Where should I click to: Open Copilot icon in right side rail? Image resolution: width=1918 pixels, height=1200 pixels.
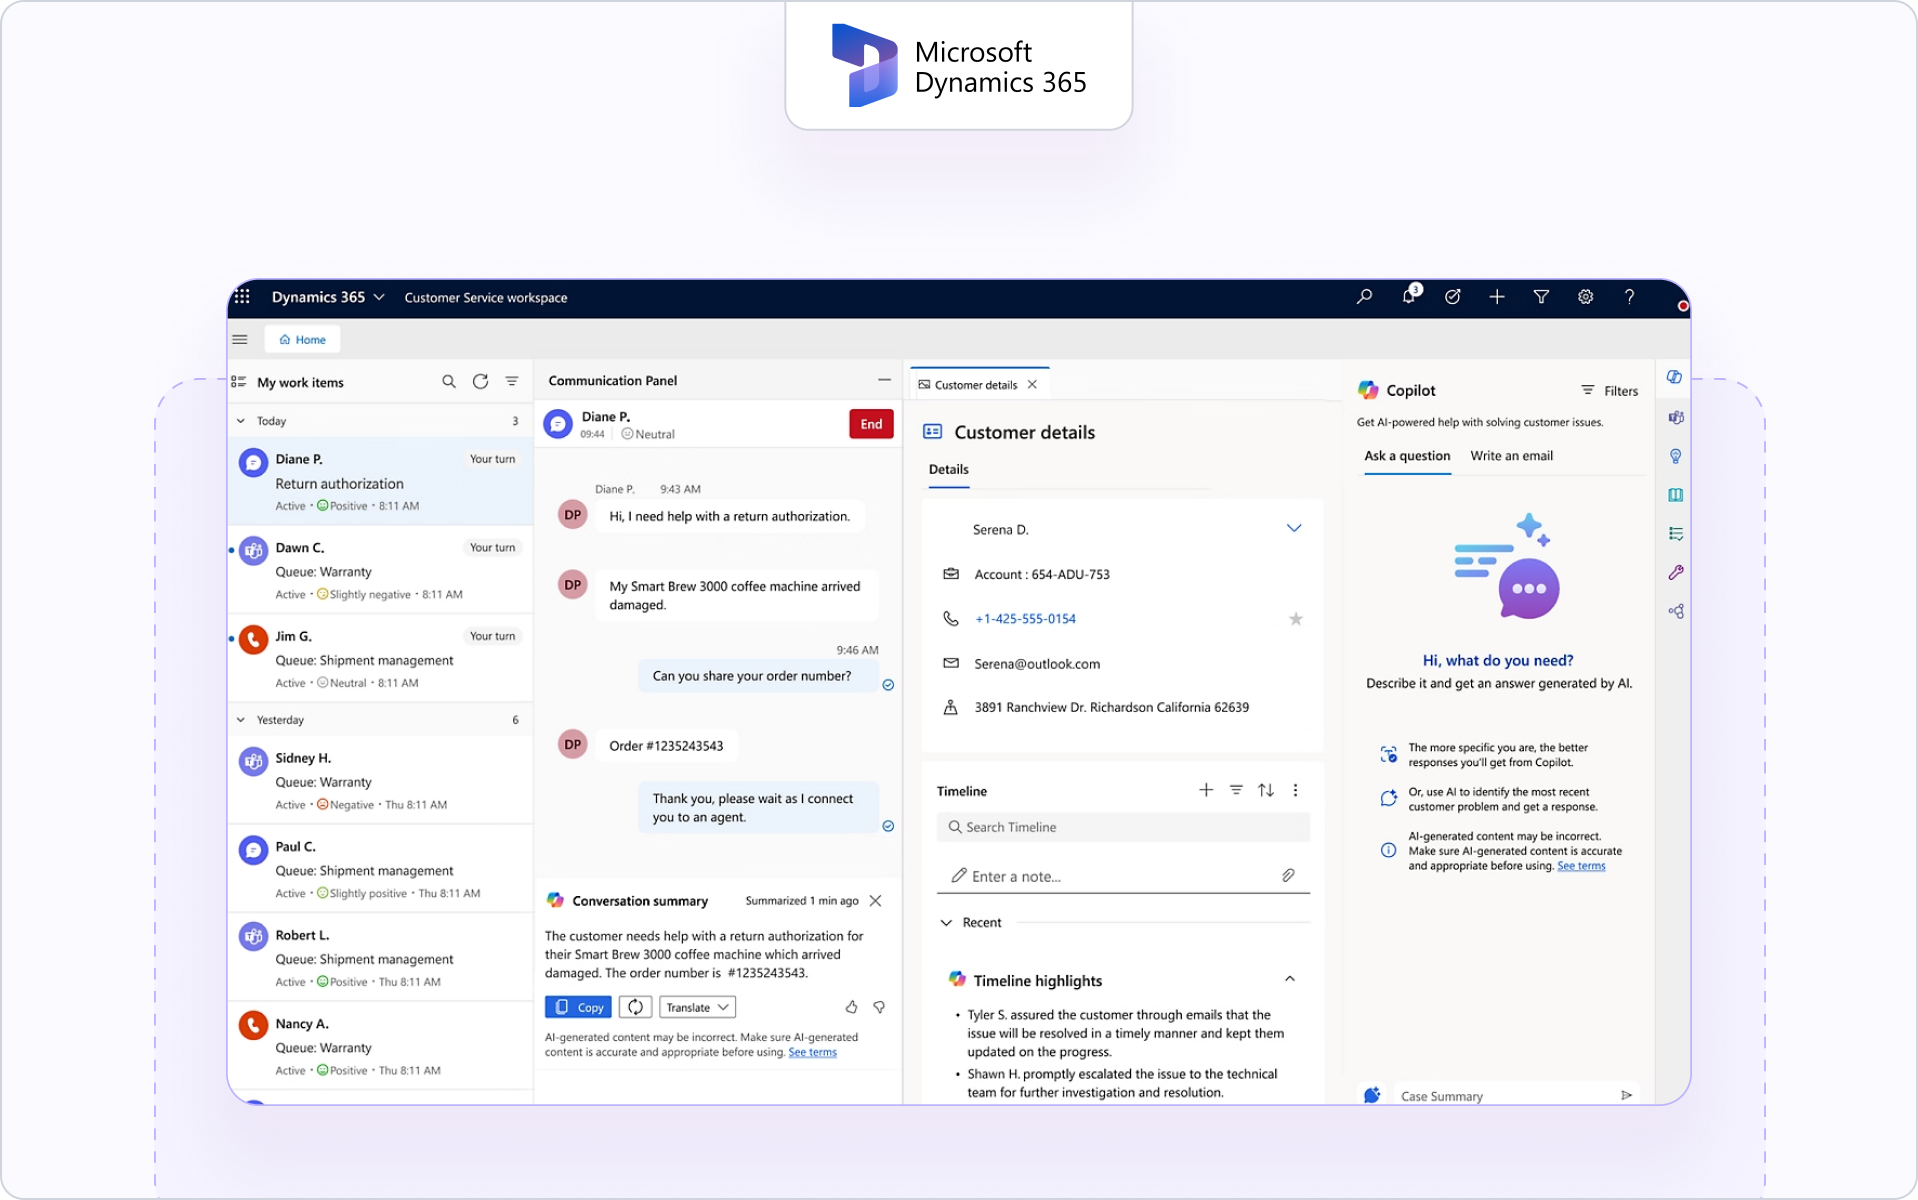pyautogui.click(x=1674, y=377)
